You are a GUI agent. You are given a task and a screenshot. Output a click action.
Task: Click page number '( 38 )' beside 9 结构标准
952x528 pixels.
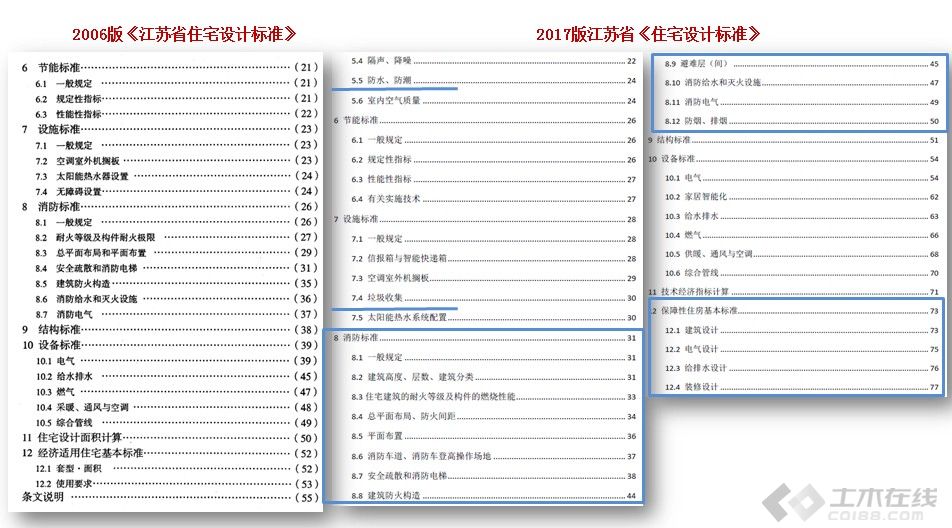click(x=306, y=330)
